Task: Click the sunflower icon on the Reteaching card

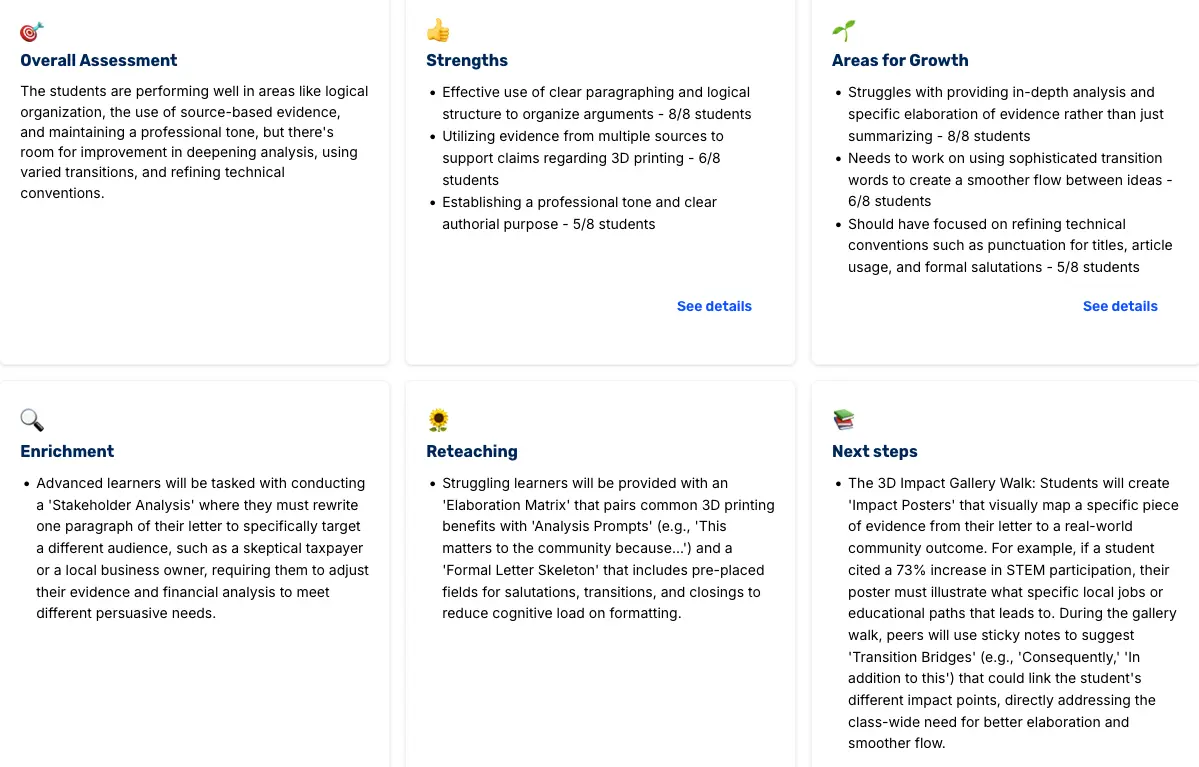Action: (x=437, y=420)
